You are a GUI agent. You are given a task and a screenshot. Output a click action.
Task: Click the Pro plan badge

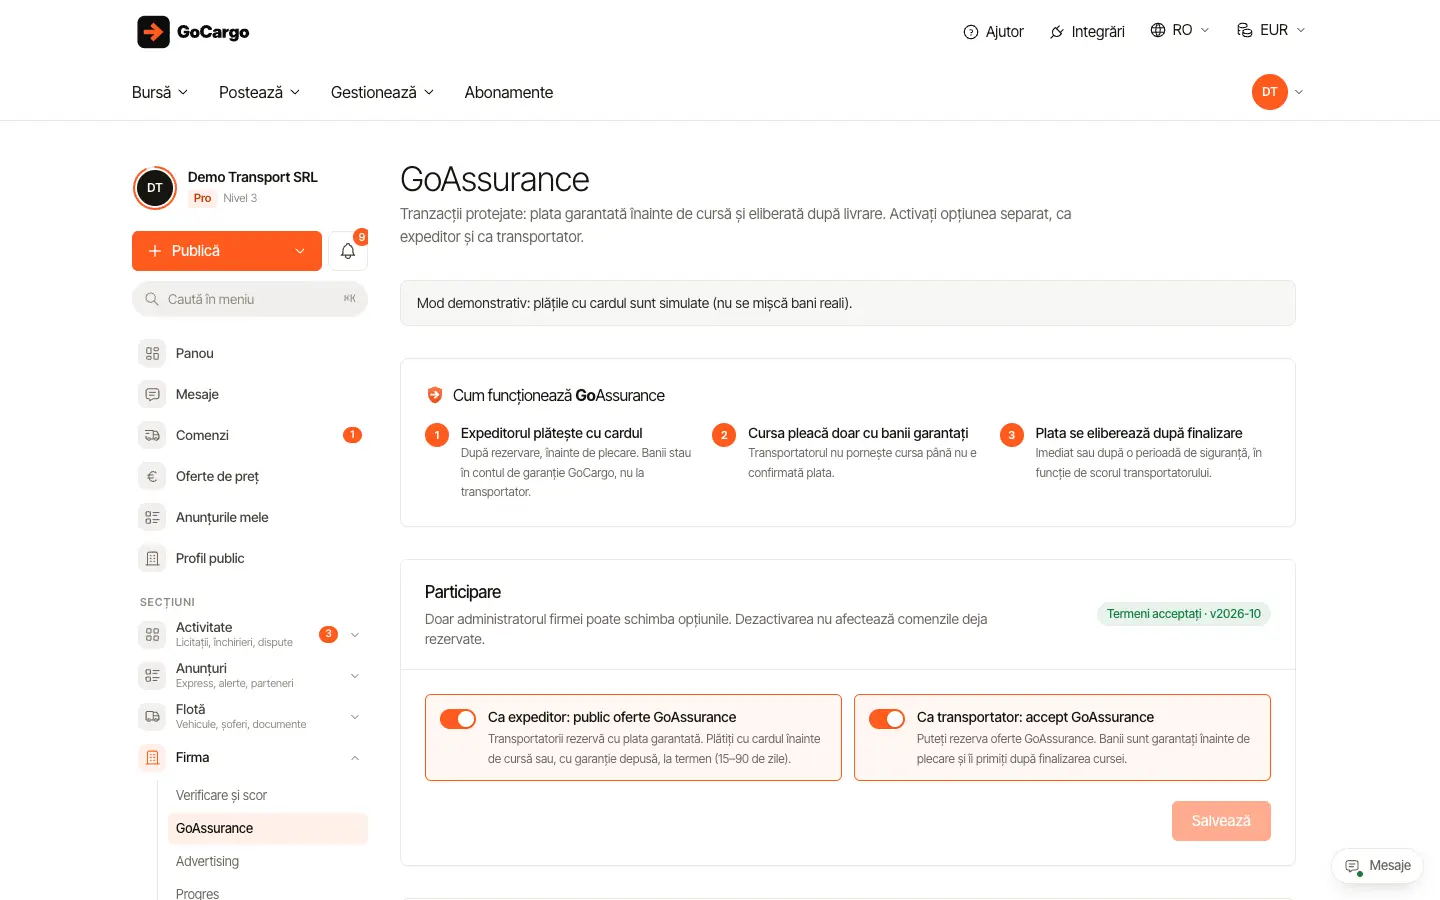(202, 198)
